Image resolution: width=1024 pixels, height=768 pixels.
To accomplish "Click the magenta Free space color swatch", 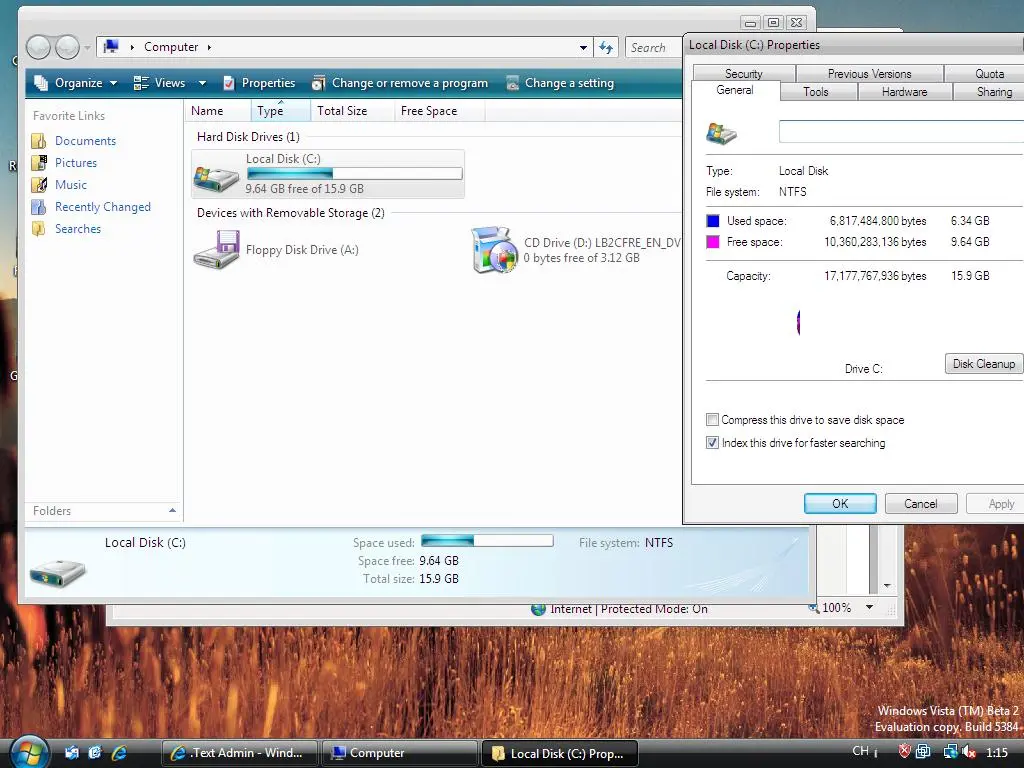I will pyautogui.click(x=713, y=242).
